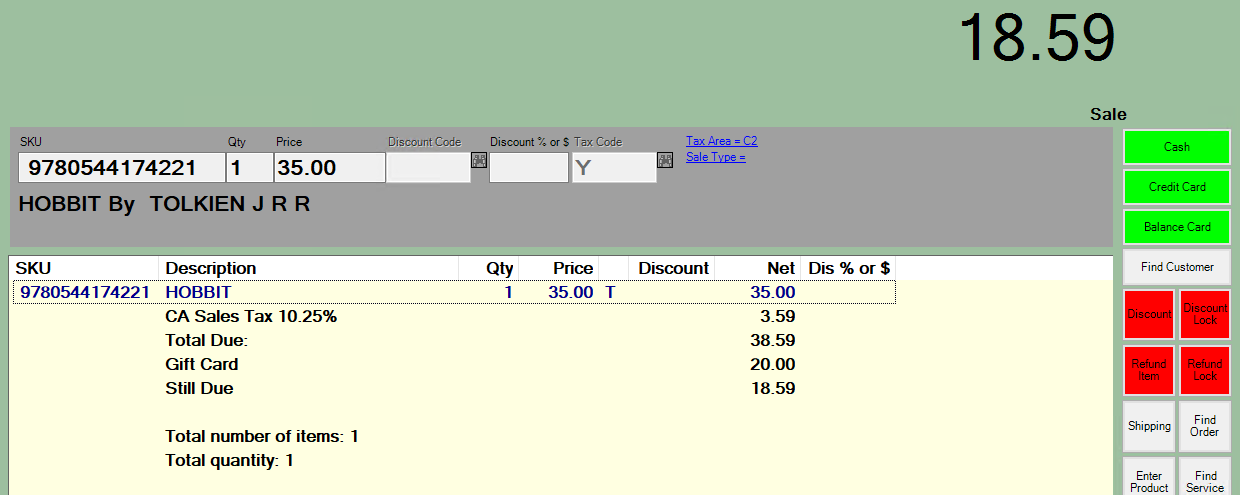
Task: Select the tax amount 3.59
Action: [777, 316]
